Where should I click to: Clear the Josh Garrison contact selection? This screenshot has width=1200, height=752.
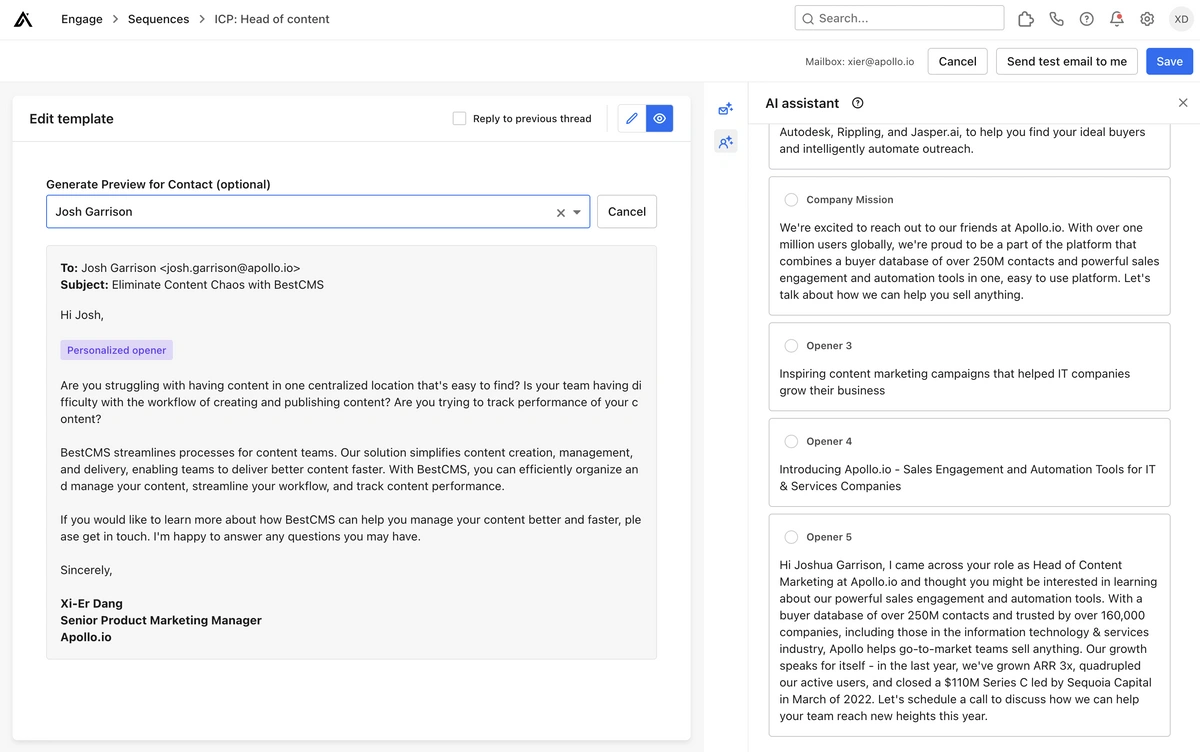coord(560,212)
